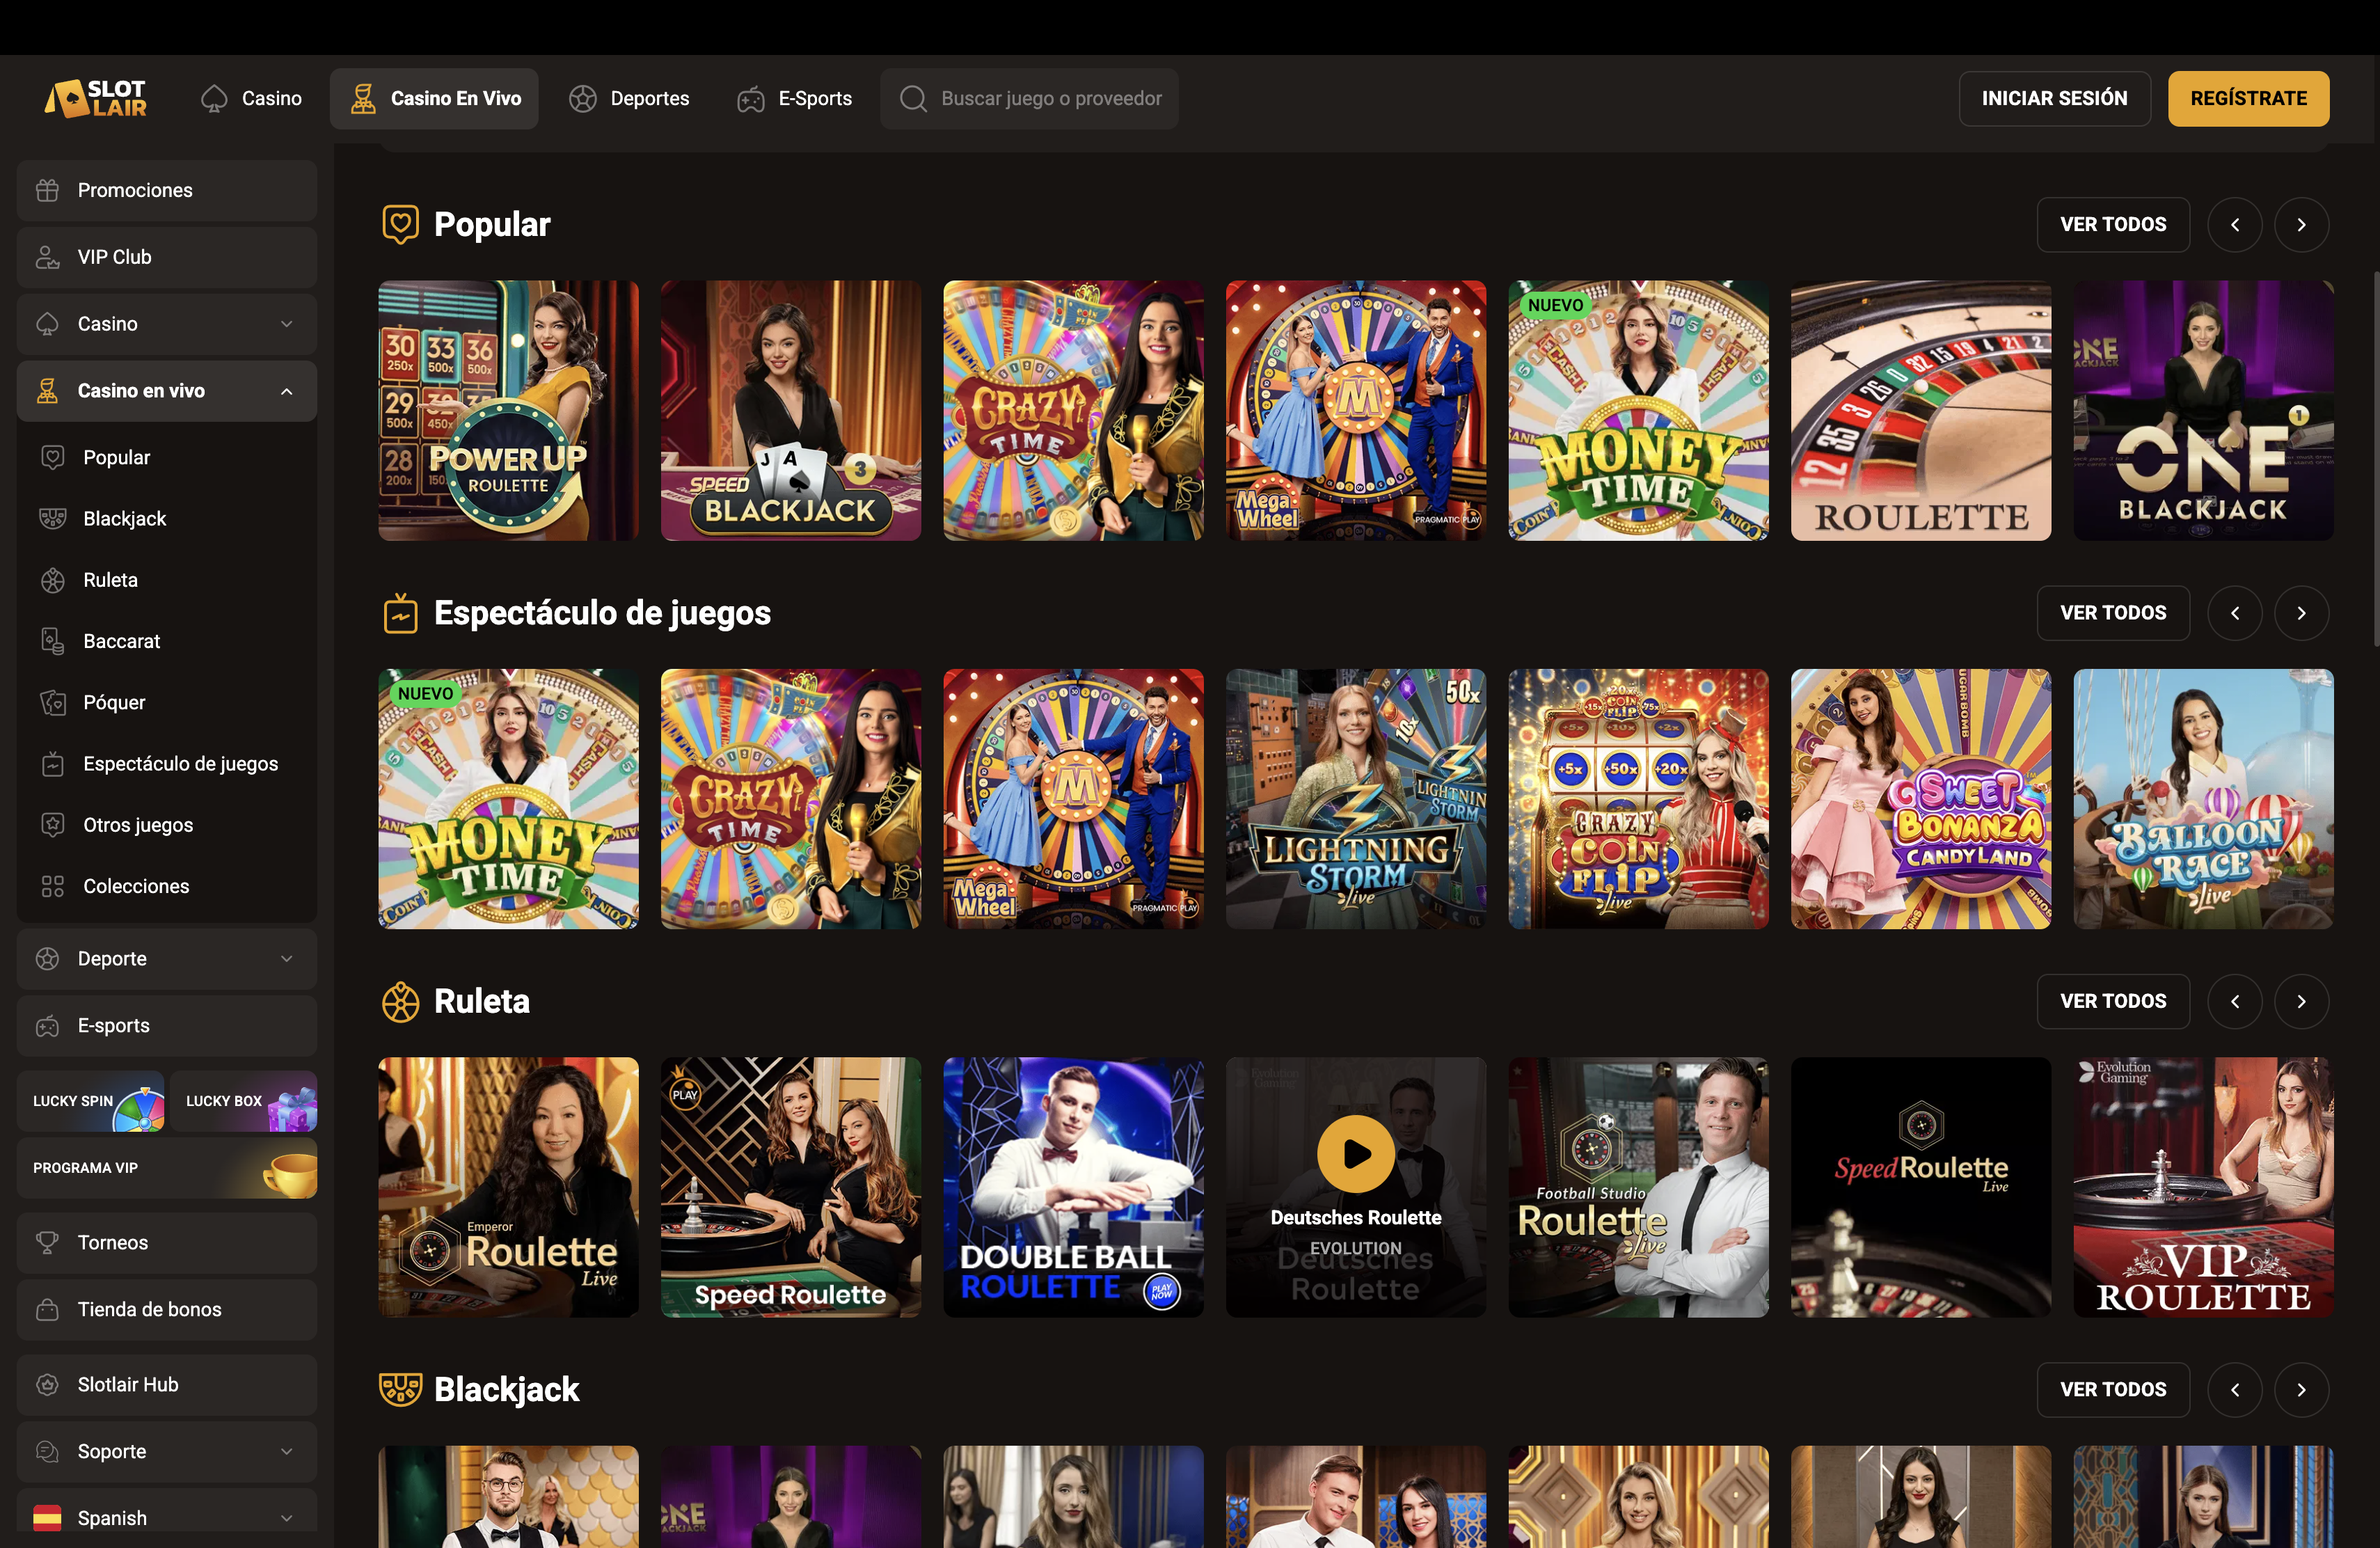Screen dimensions: 2380x1548
Task: Open the One Blackjack thumbnail in Popular
Action: coord(2203,411)
